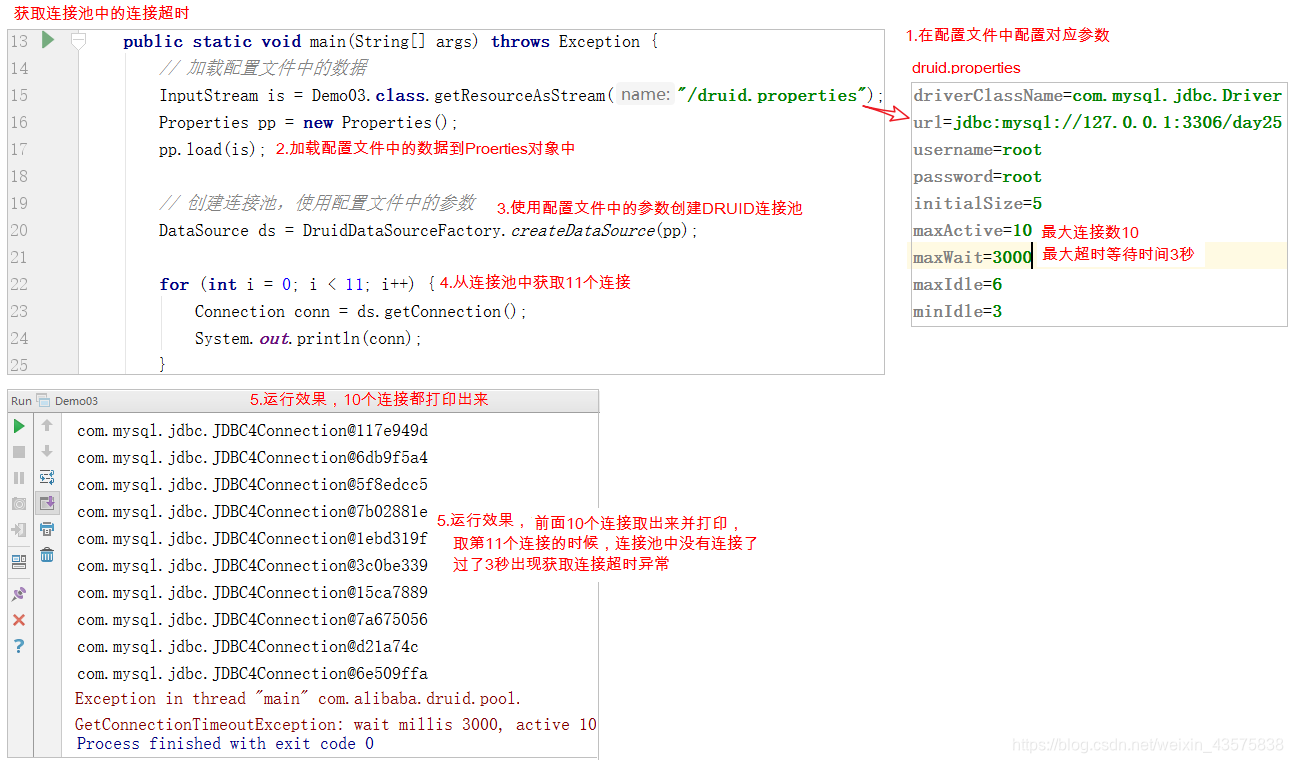Image resolution: width=1293 pixels, height=763 pixels.
Task: Click the green run gutter arrow at line 13
Action: click(x=48, y=40)
